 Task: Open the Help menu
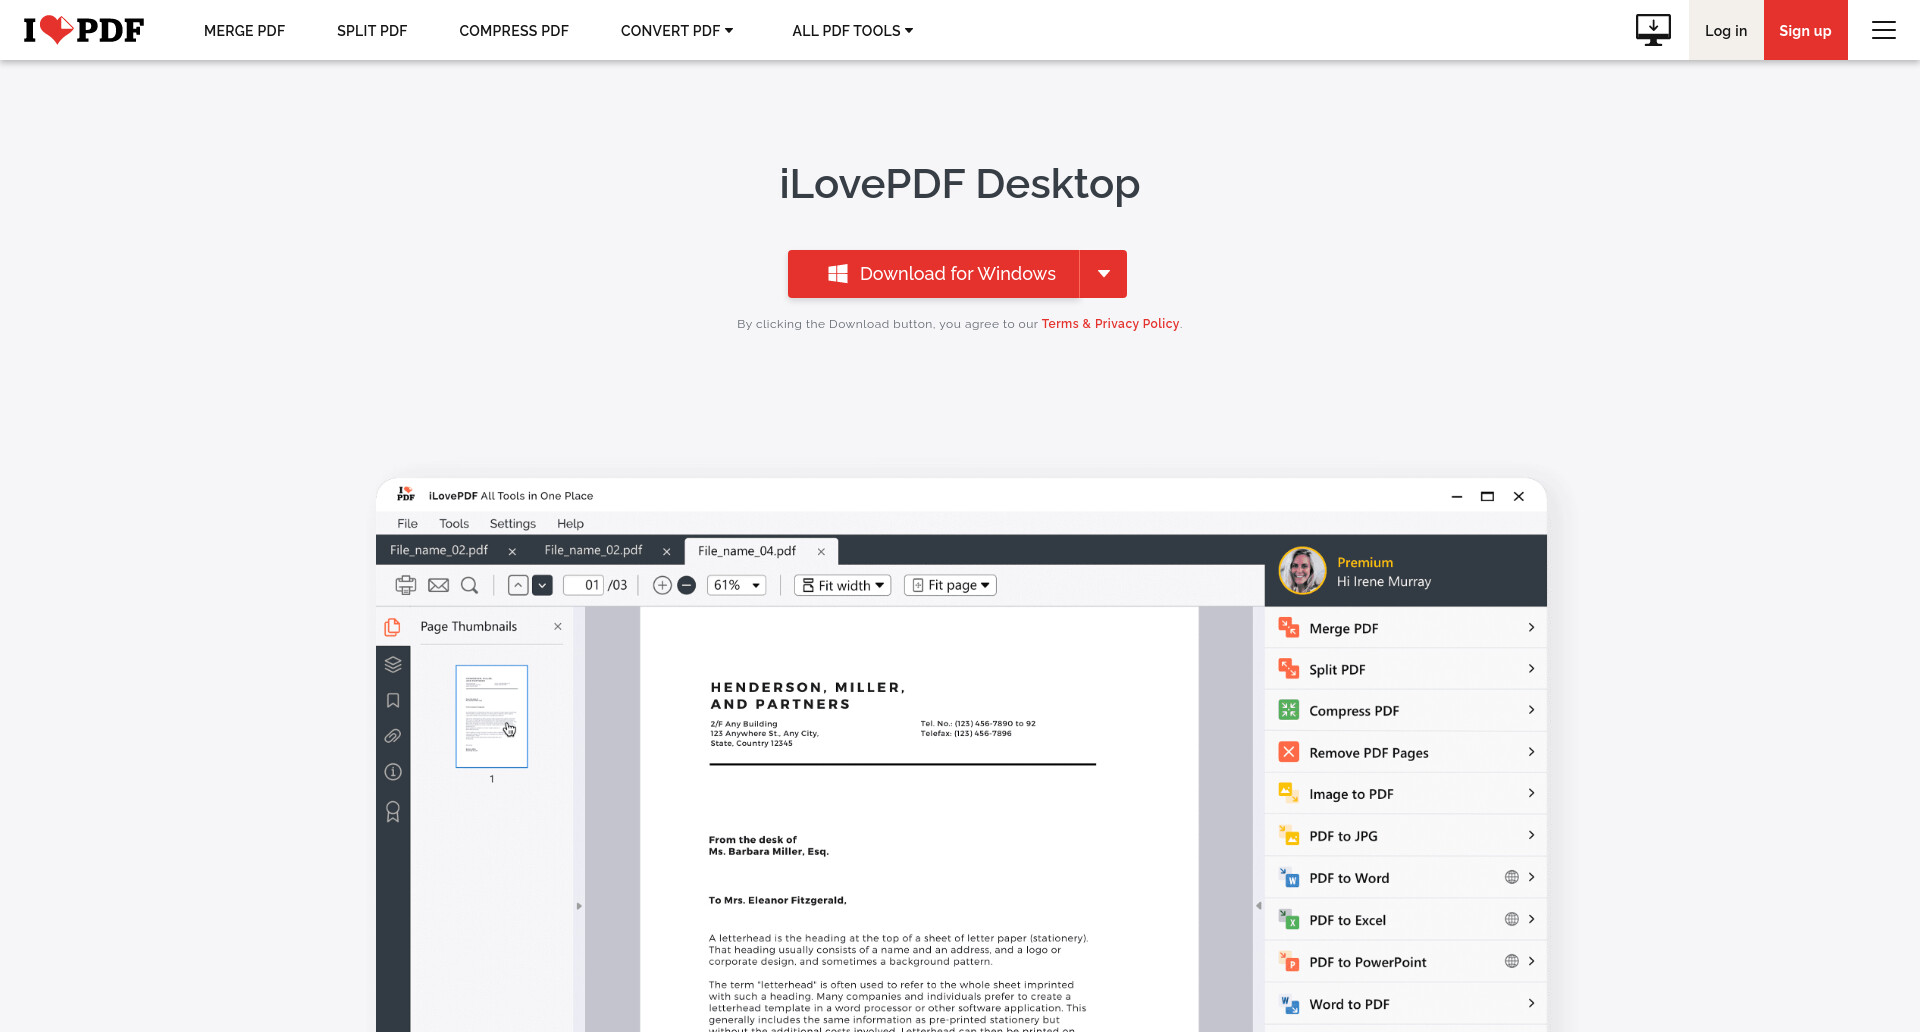coord(570,523)
